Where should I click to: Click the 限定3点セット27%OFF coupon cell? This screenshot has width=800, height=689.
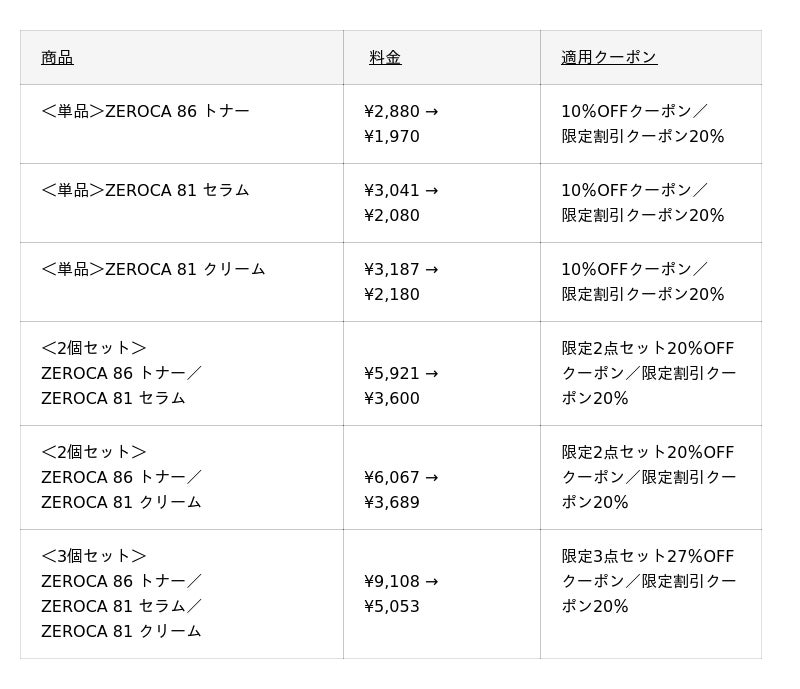[648, 581]
